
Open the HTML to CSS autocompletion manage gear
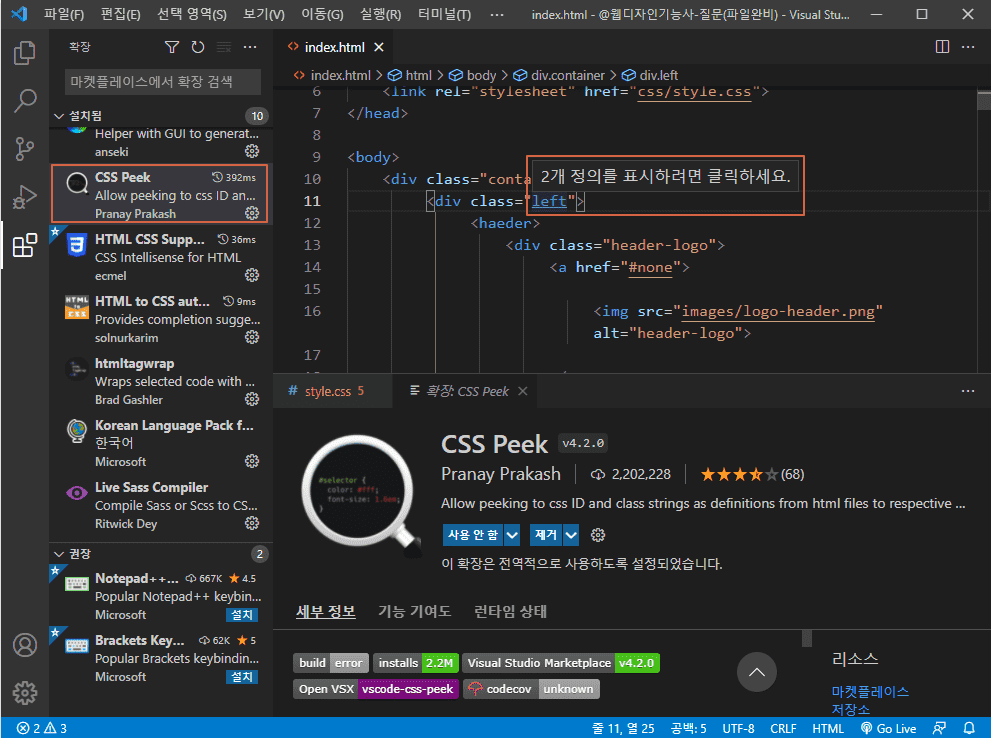pos(252,337)
